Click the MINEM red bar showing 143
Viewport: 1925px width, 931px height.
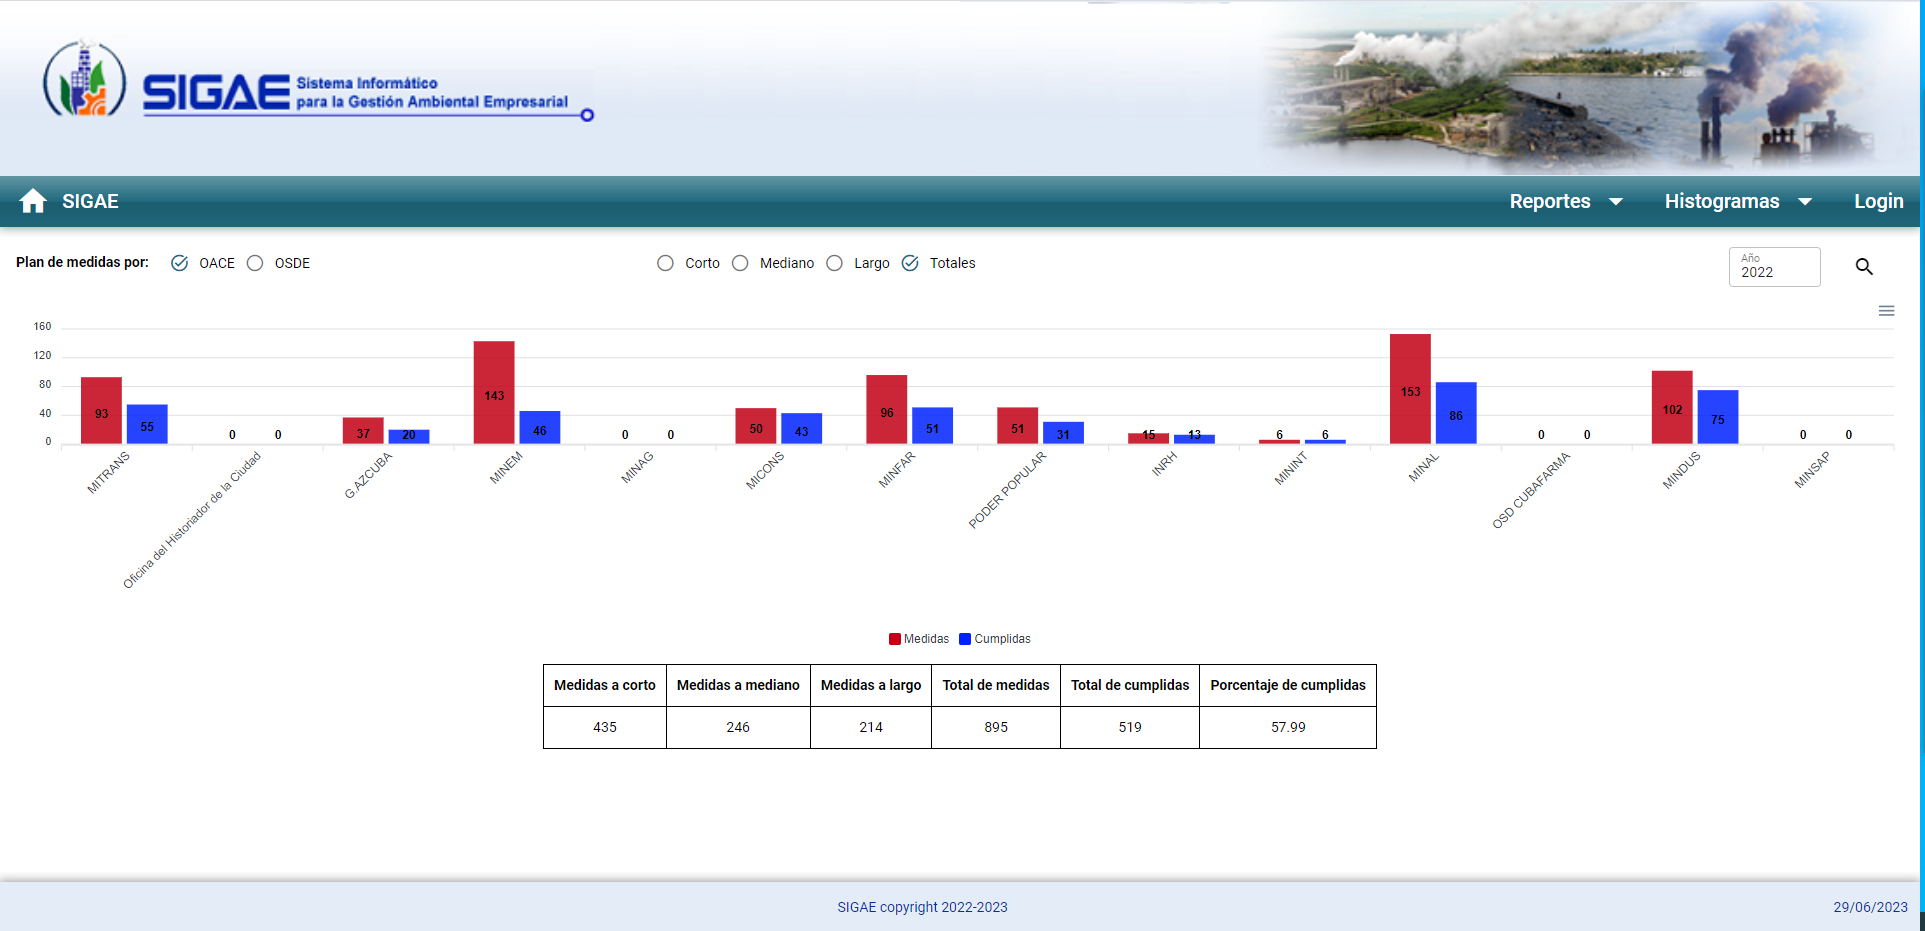coord(494,393)
